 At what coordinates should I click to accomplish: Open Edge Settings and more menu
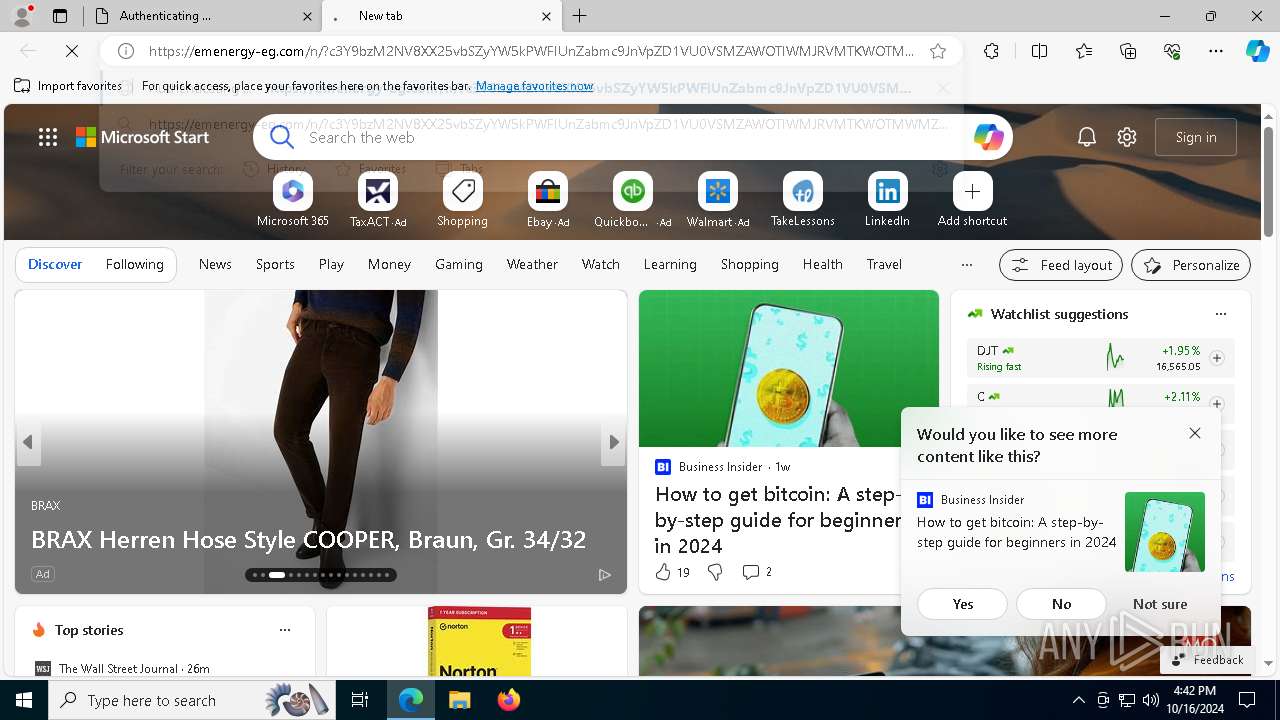(1216, 51)
